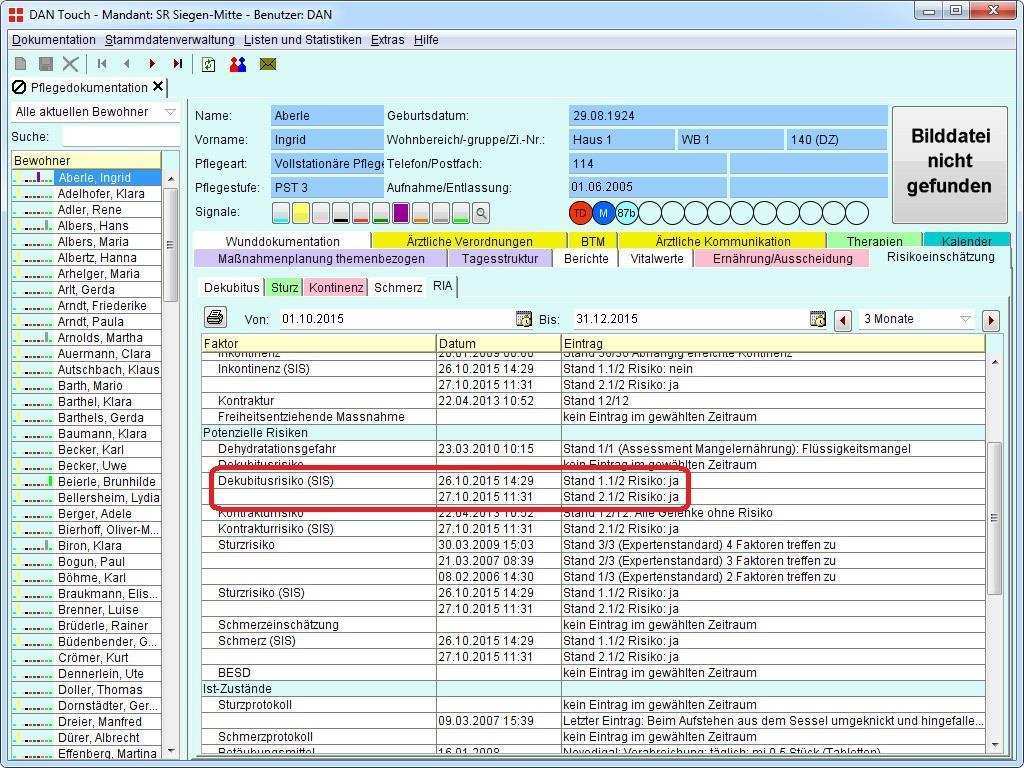Click the save (floppy disk) toolbar icon
1024x768 pixels.
[45, 64]
